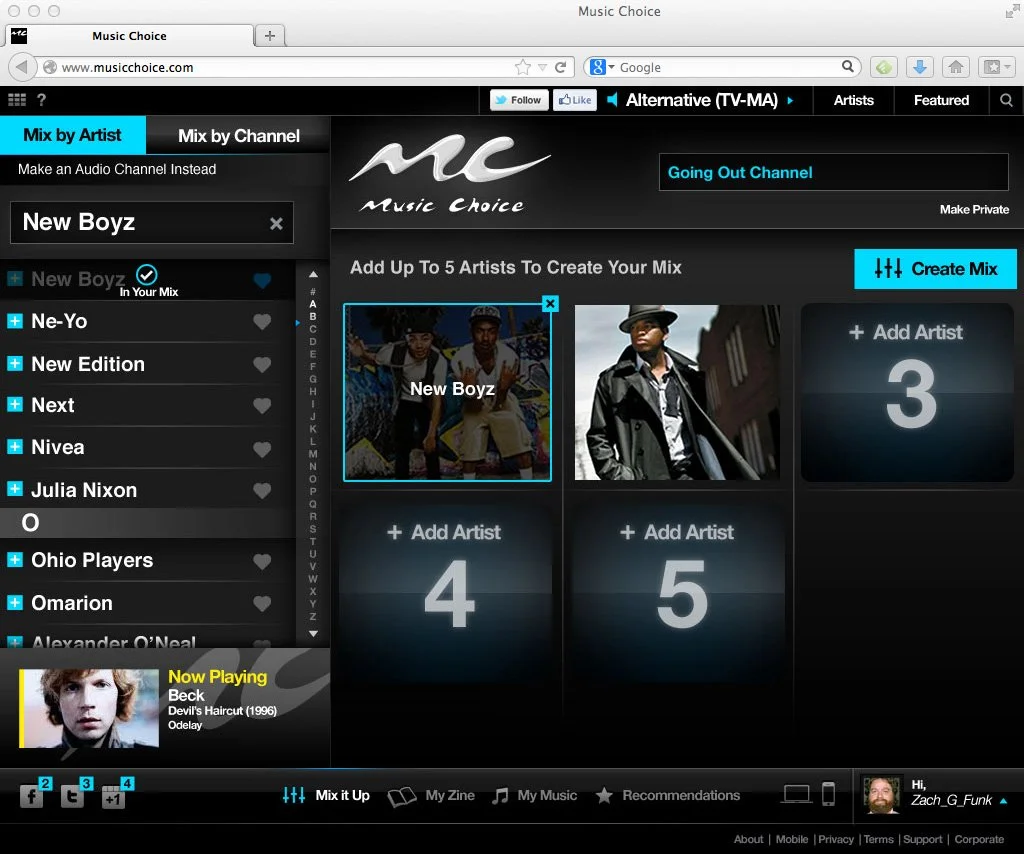Mute audio with the speaker icon
The width and height of the screenshot is (1024, 854).
pyautogui.click(x=612, y=100)
